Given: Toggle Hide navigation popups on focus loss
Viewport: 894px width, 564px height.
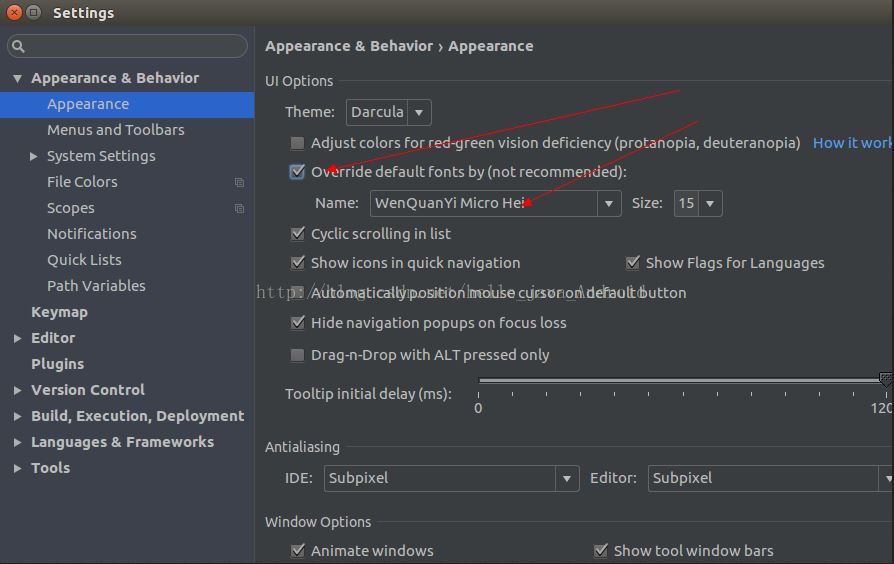Looking at the screenshot, I should [x=297, y=323].
